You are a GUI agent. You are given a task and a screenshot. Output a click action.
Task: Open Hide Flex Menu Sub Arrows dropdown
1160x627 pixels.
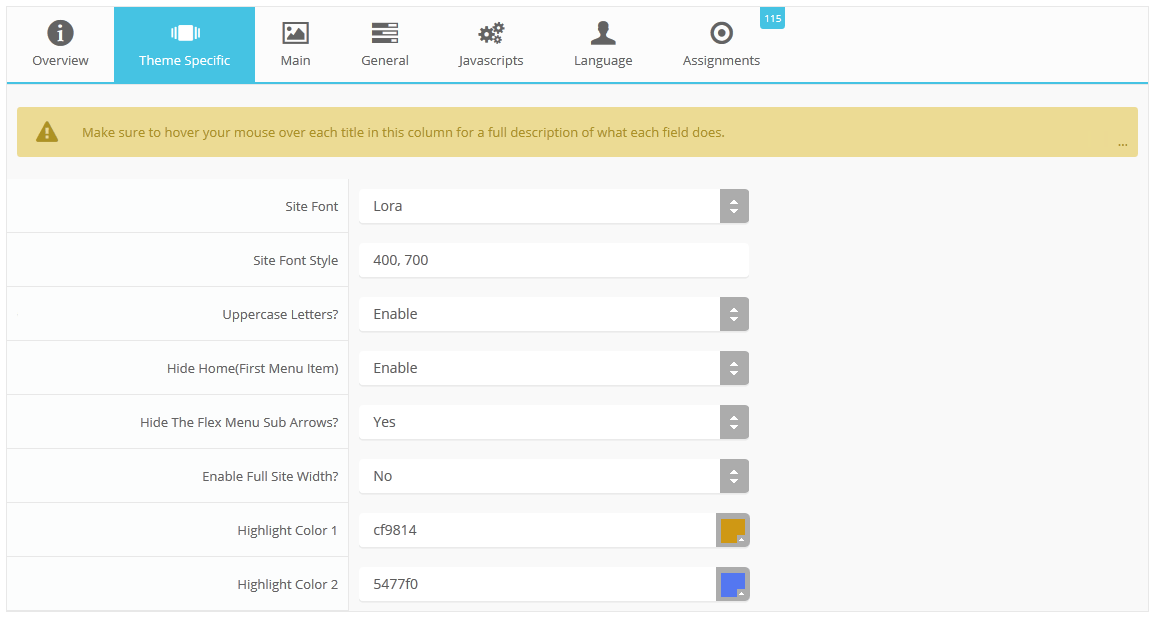(x=553, y=422)
